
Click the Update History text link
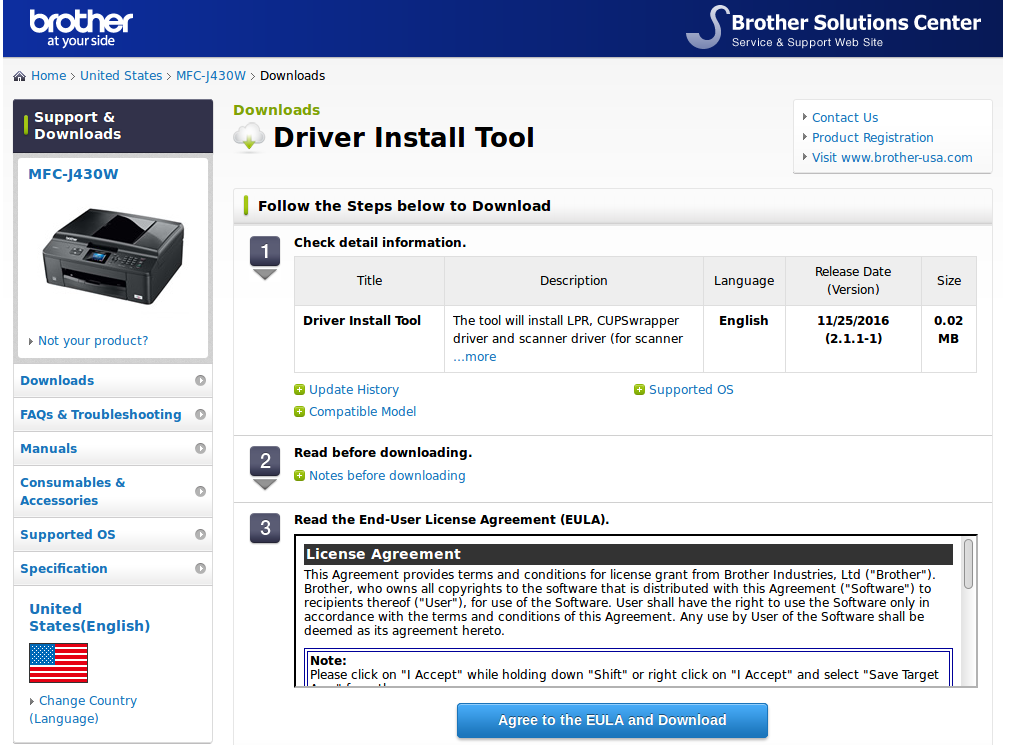click(354, 390)
